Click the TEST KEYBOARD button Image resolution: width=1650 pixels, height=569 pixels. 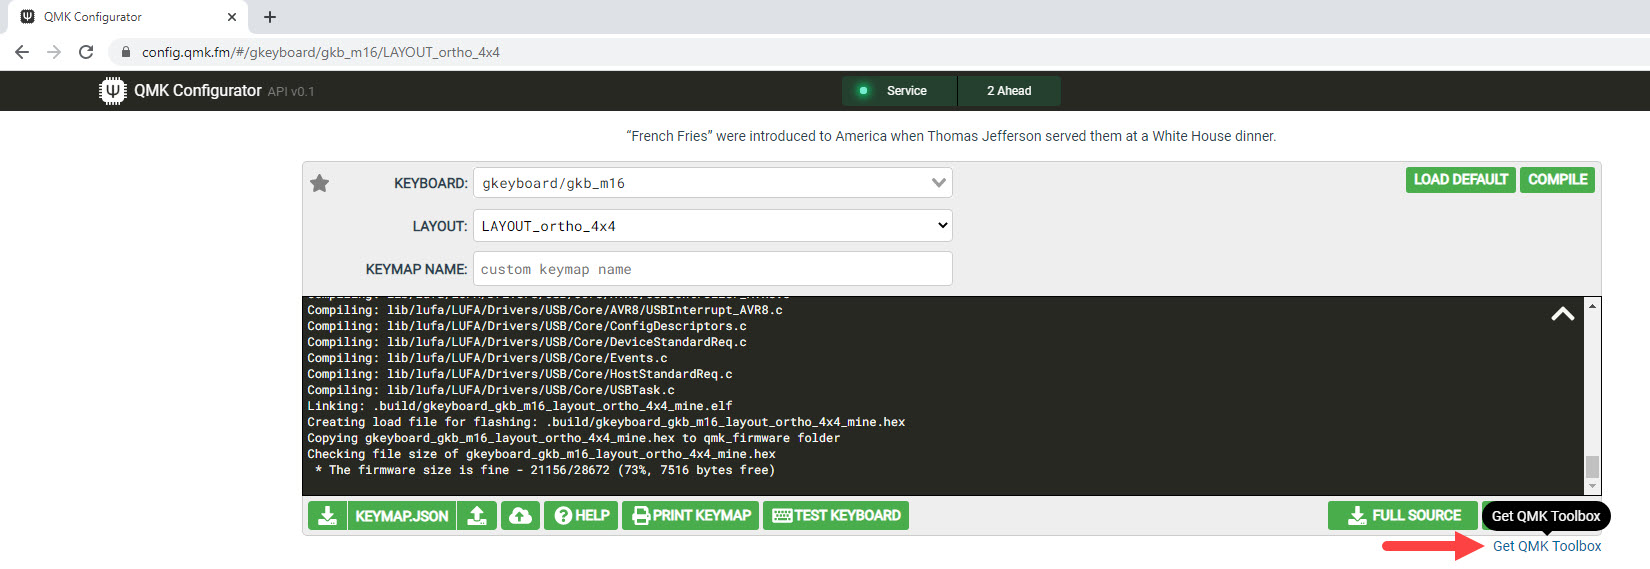click(x=836, y=516)
